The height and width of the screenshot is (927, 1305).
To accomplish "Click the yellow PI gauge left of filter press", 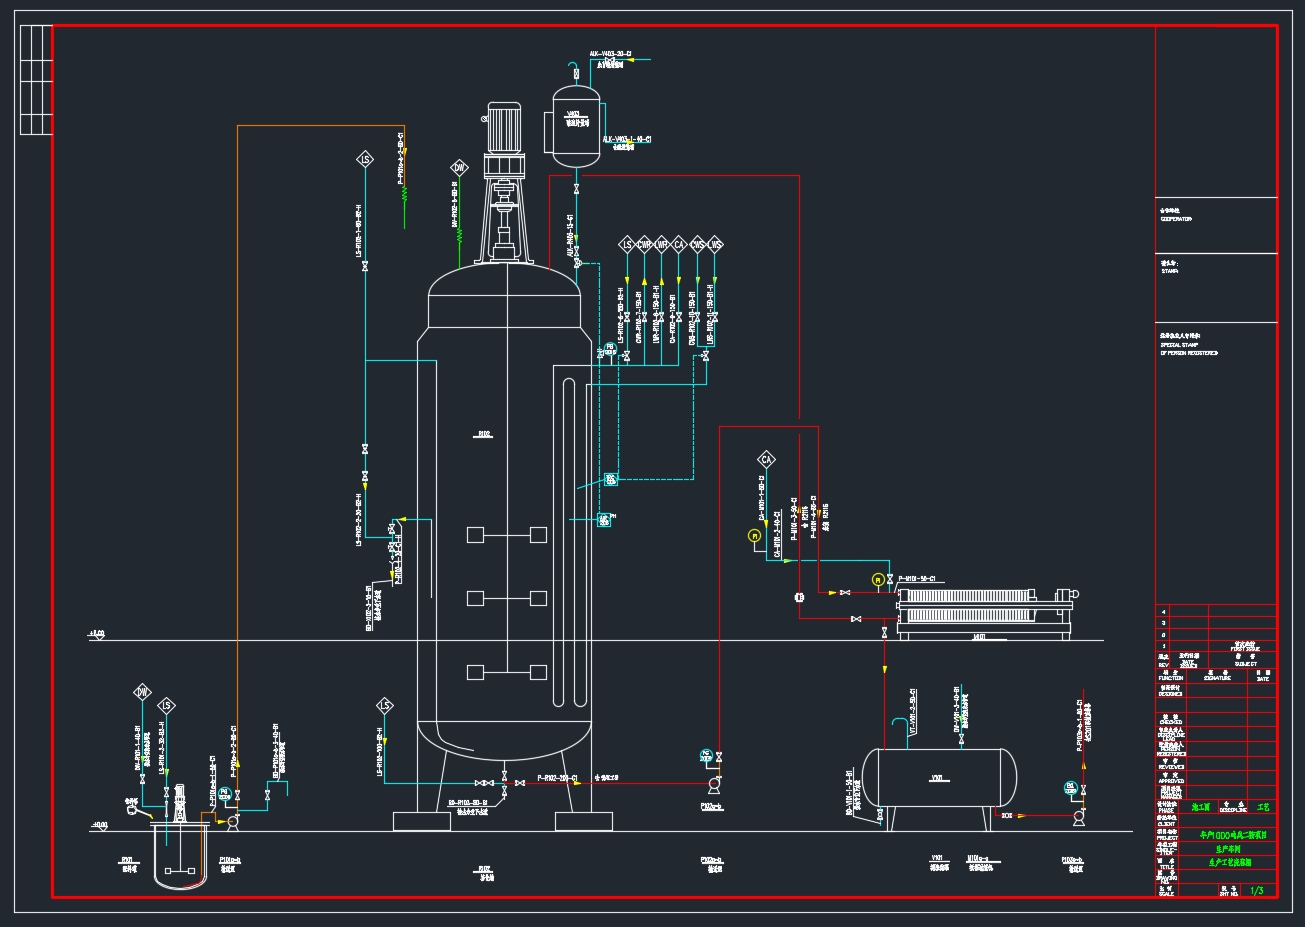I will (x=878, y=580).
